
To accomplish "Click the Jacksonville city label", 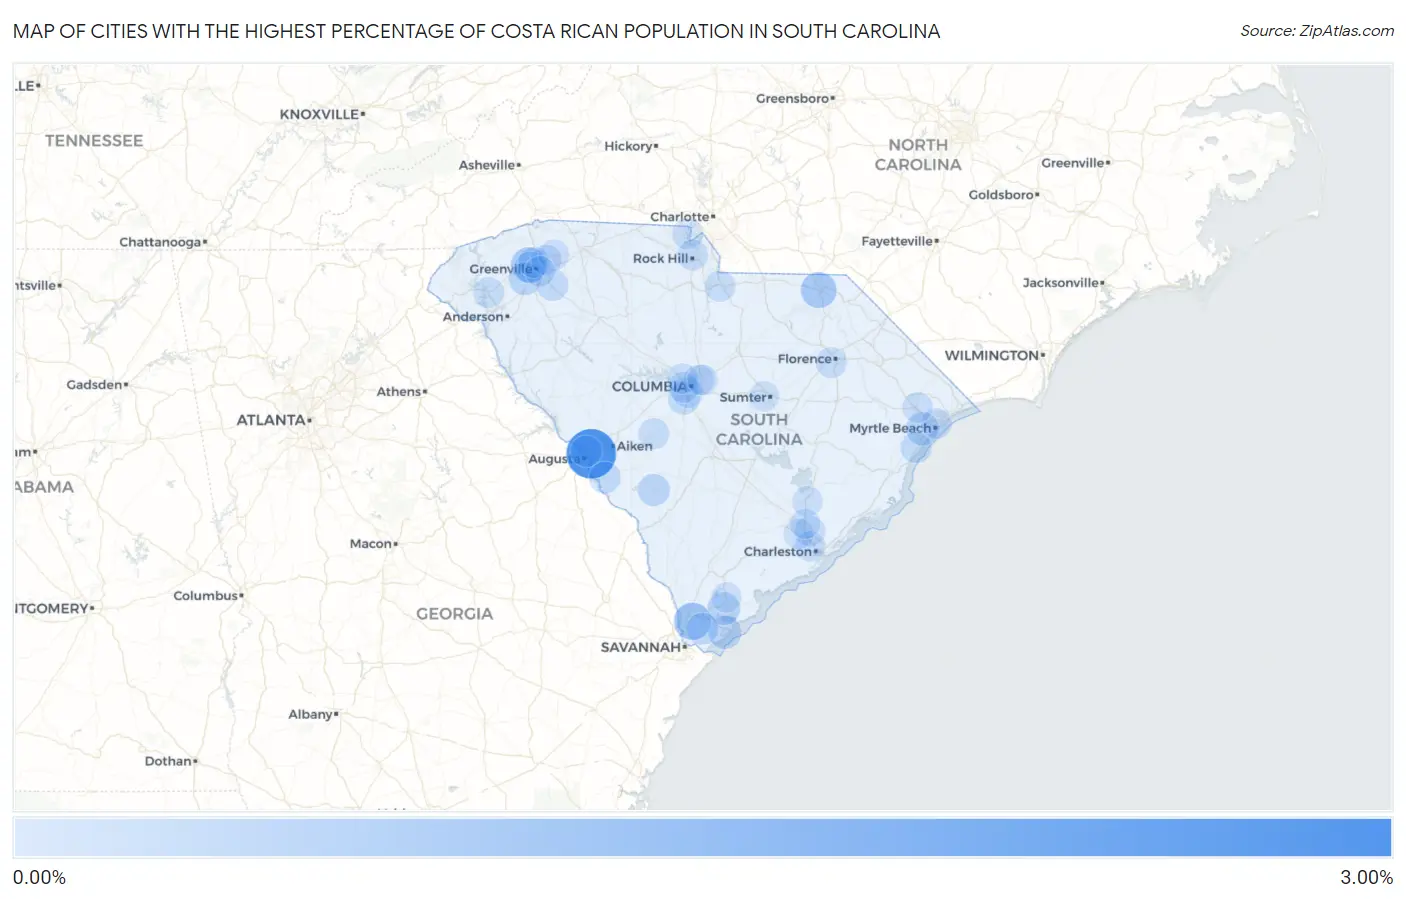I will (1061, 283).
